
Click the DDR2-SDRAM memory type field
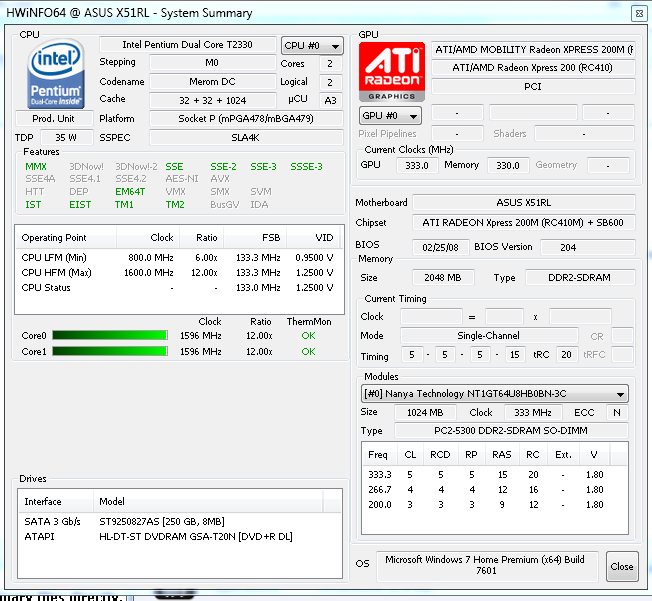click(x=580, y=277)
